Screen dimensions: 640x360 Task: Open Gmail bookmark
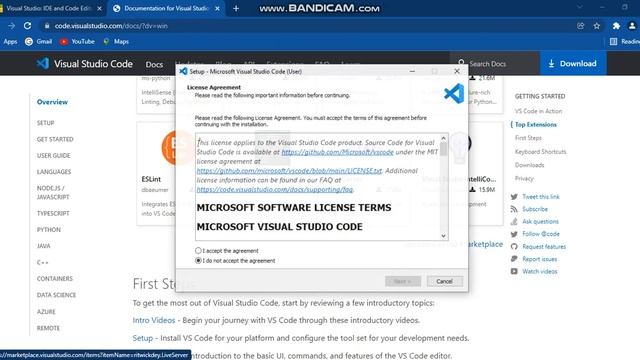[x=38, y=41]
